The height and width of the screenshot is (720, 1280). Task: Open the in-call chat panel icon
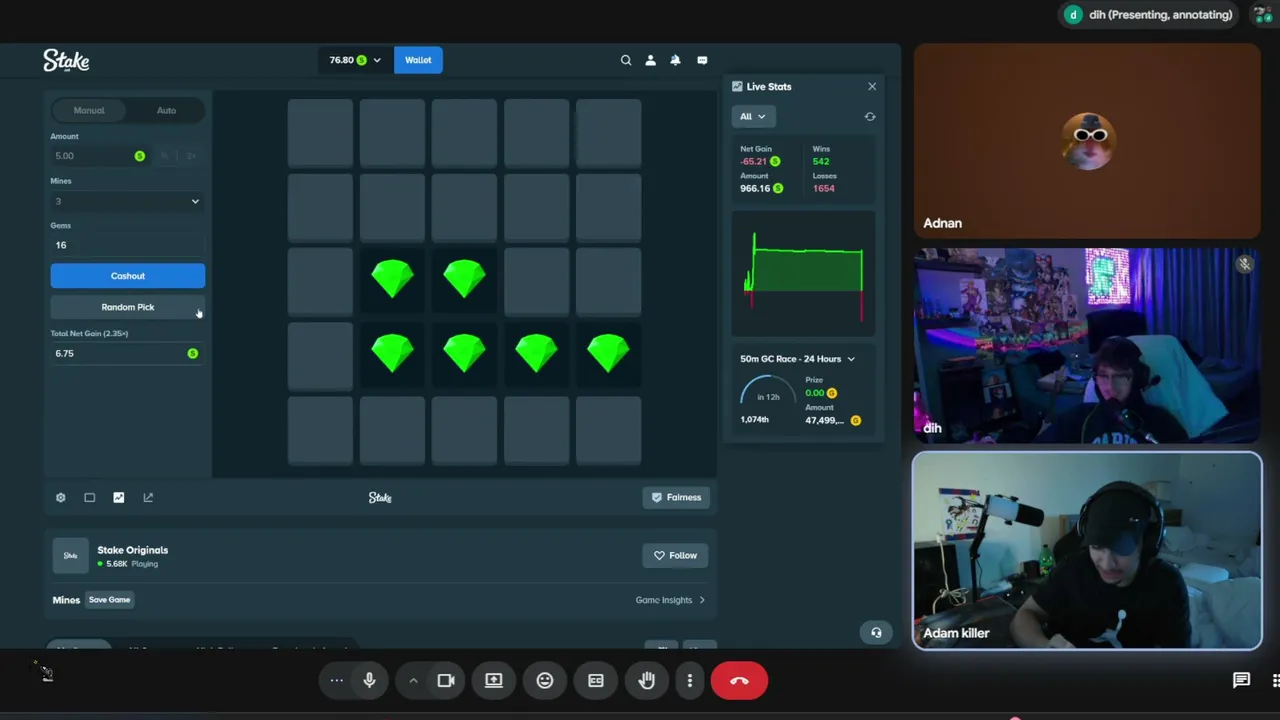1241,681
